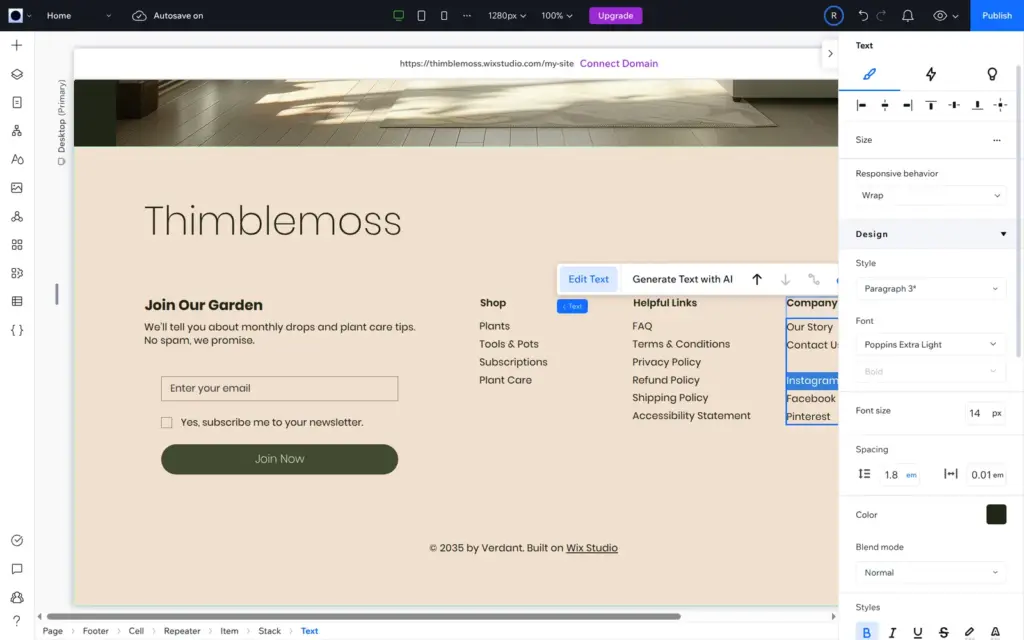The height and width of the screenshot is (640, 1024).
Task: Click the Join Now button
Action: pos(280,459)
